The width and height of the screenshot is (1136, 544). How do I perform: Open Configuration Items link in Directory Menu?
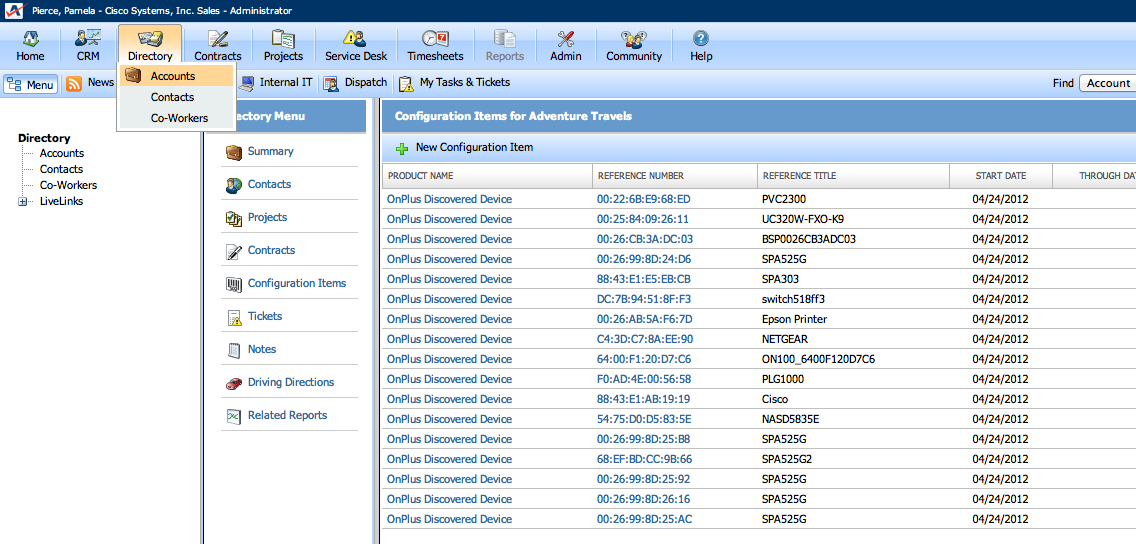pyautogui.click(x=297, y=283)
